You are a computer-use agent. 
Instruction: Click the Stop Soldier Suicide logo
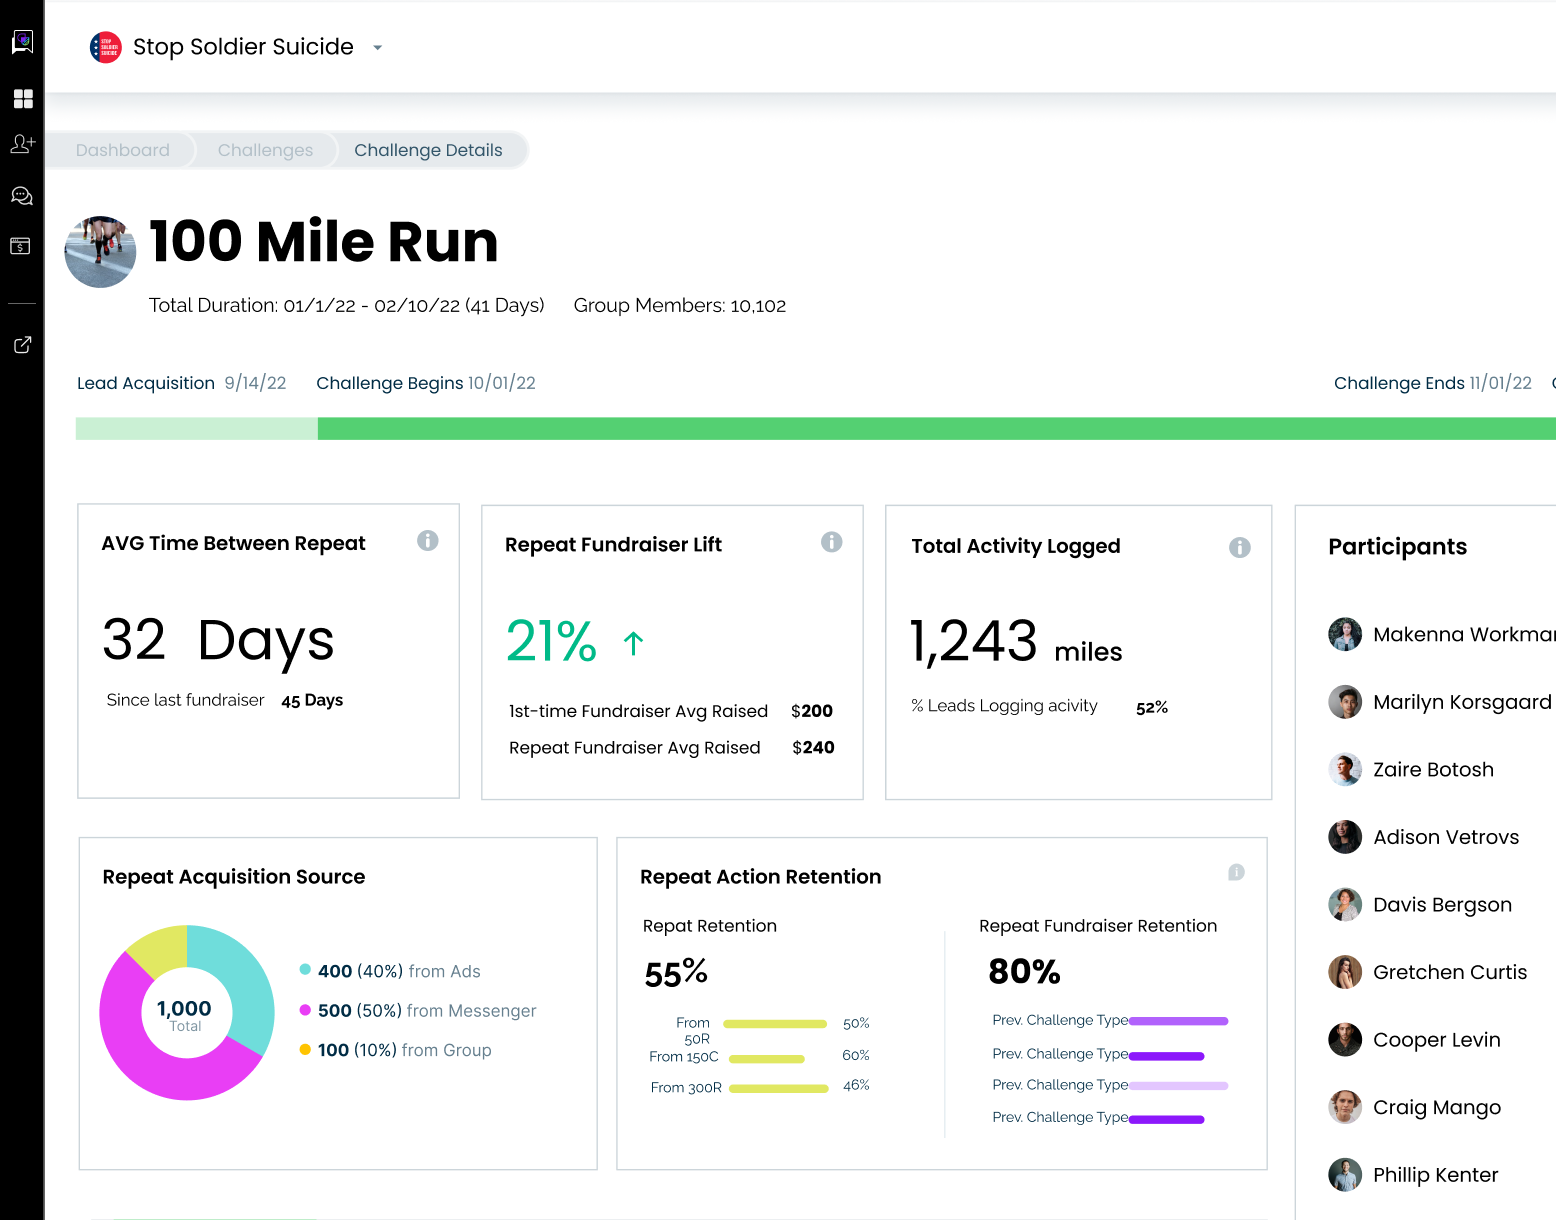(x=106, y=47)
